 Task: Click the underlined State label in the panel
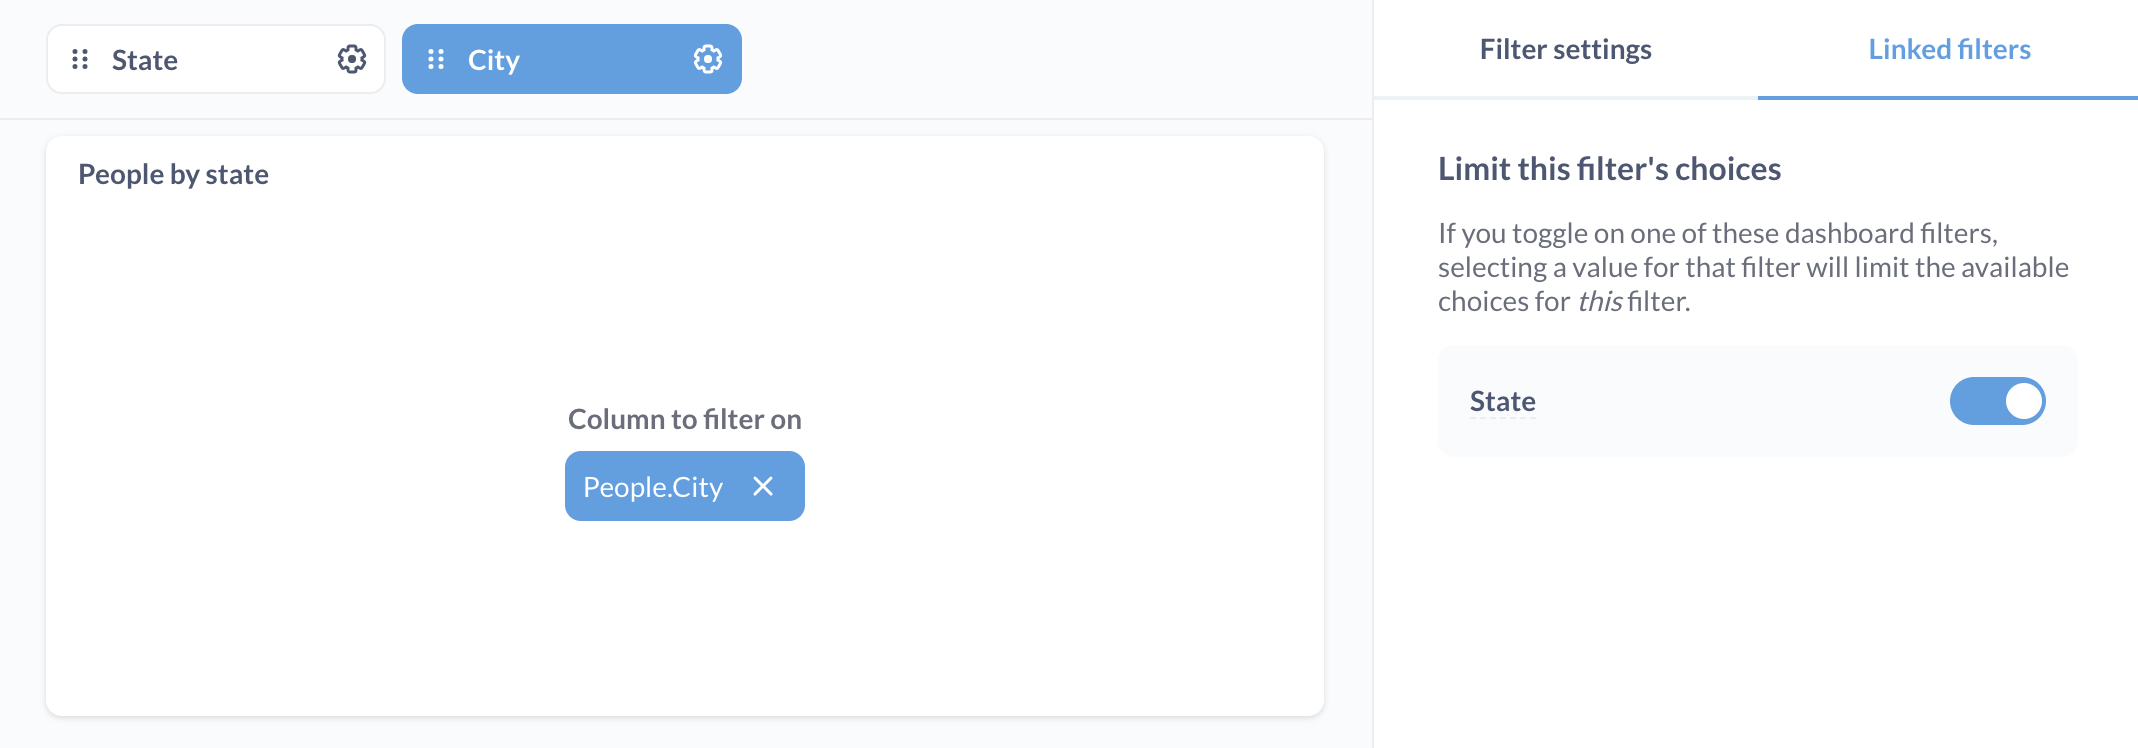[1502, 400]
